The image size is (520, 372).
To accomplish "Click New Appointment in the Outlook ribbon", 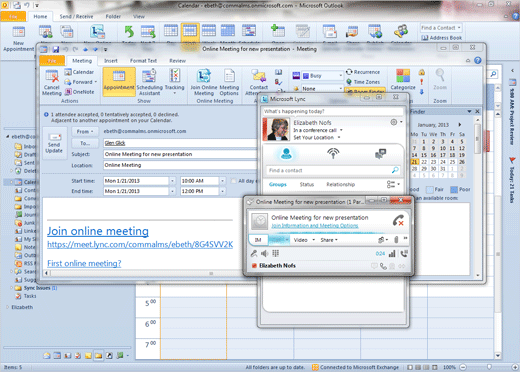I will pos(18,39).
